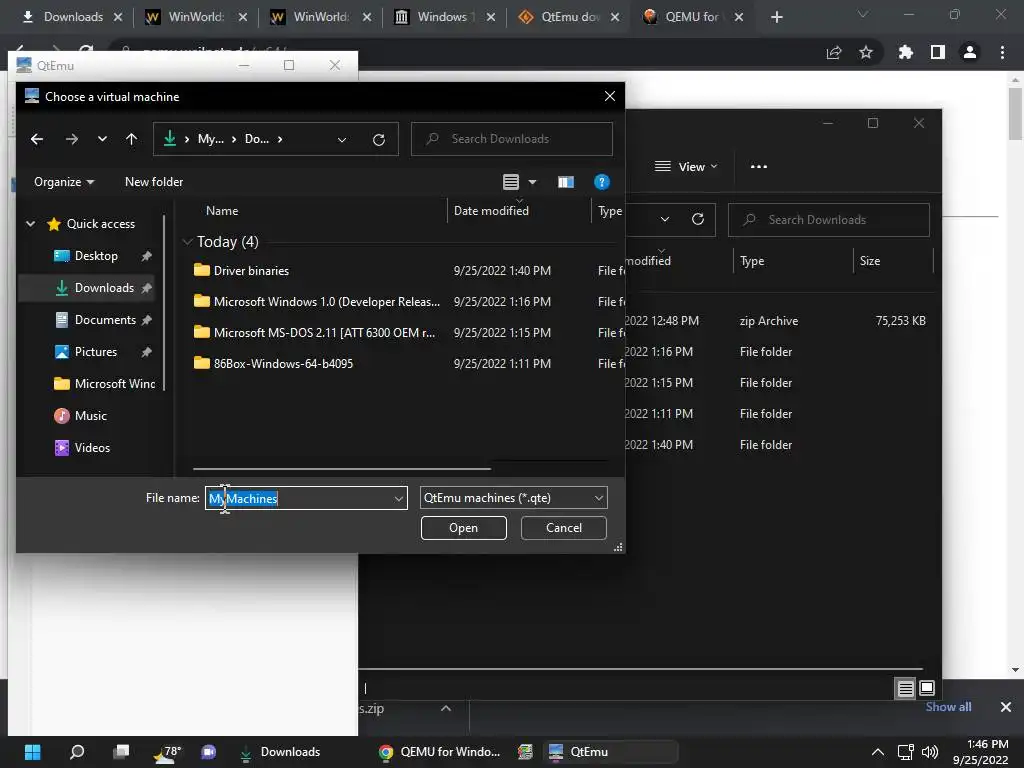Switch to the QEMU for Windows tab
Viewport: 1024px width, 768px height.
click(693, 17)
